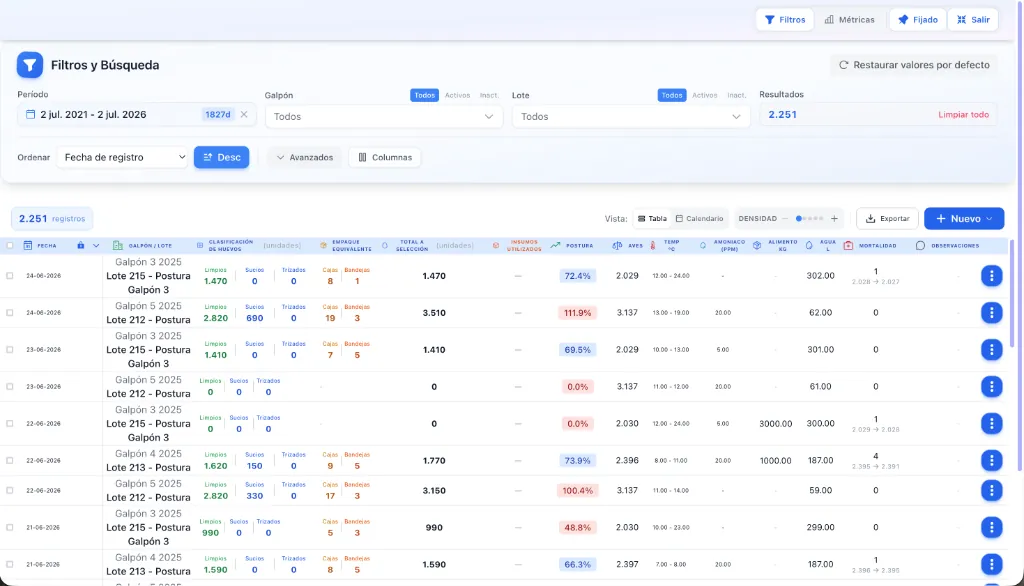
Task: Tick the select-all checkbox in table header
Action: 10,246
